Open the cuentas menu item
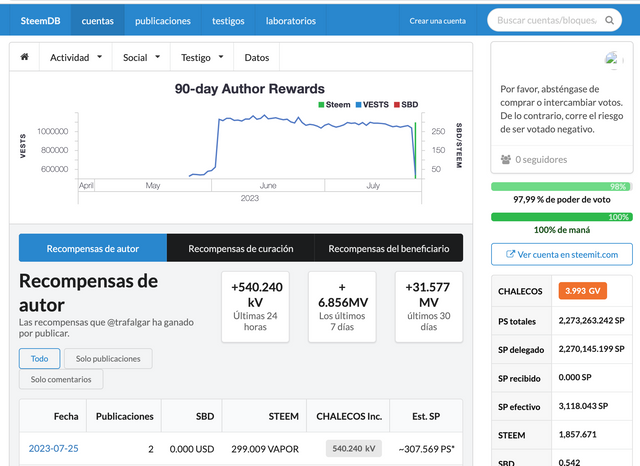The image size is (640, 466). click(98, 21)
